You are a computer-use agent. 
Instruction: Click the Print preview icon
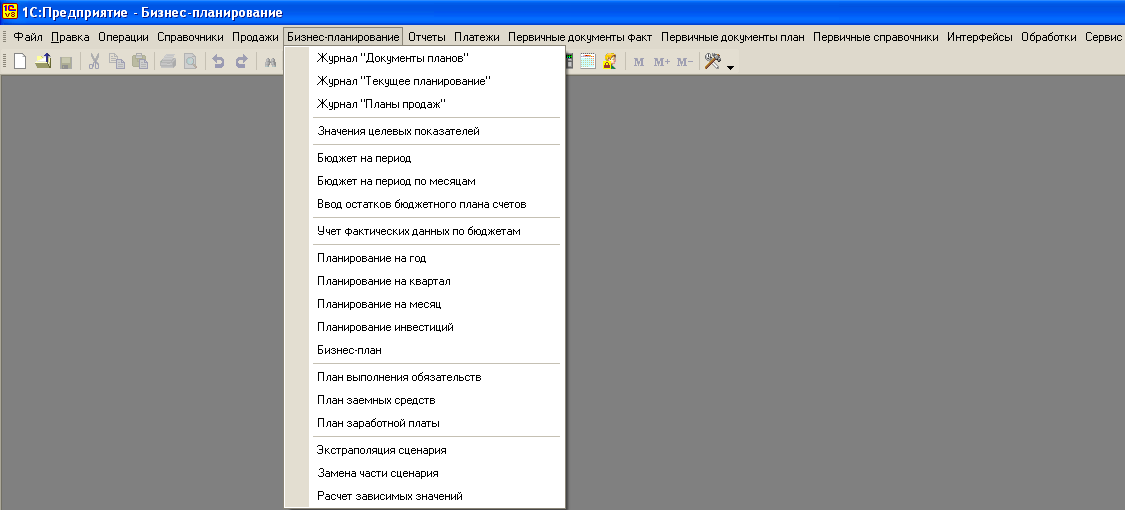click(190, 62)
